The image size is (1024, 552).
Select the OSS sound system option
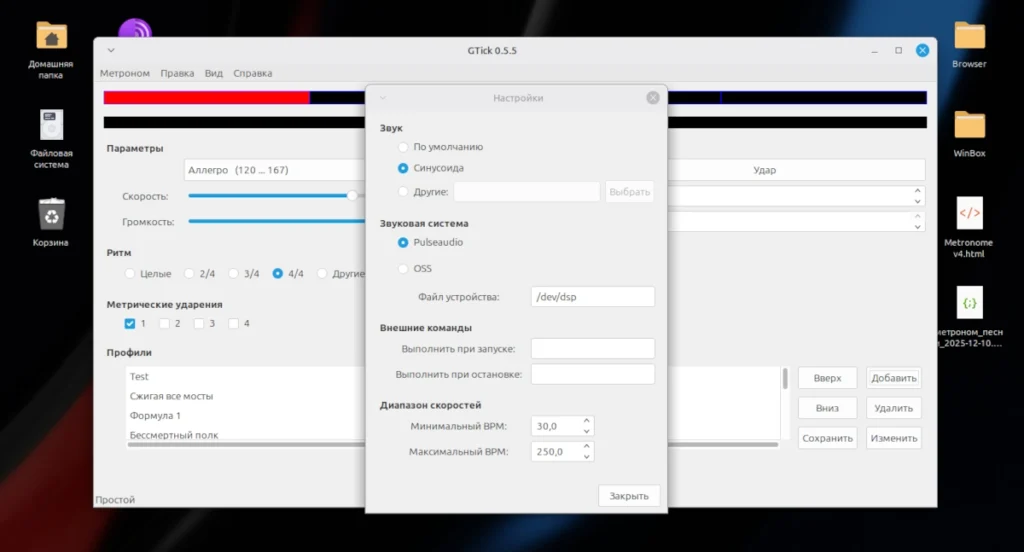403,268
